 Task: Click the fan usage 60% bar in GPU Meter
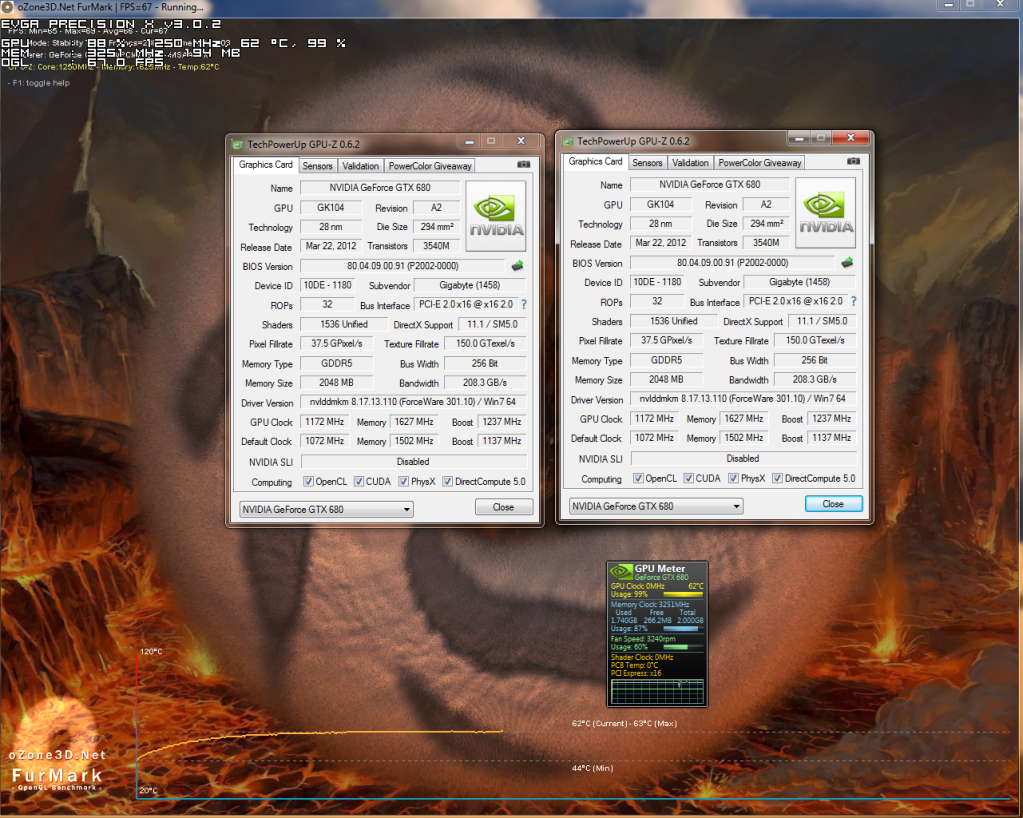pyautogui.click(x=683, y=646)
